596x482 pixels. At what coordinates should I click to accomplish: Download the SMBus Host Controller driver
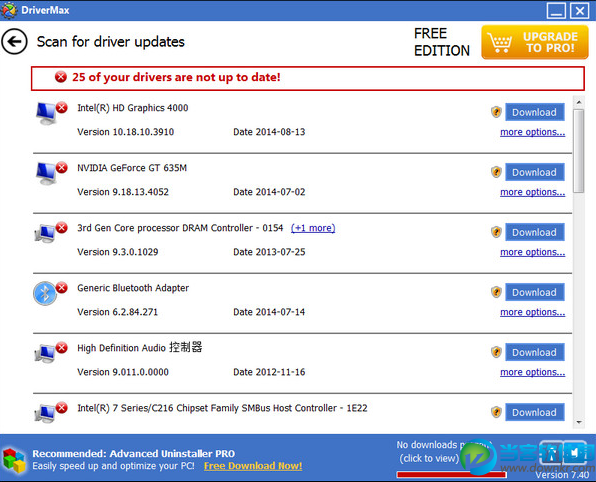coord(535,412)
